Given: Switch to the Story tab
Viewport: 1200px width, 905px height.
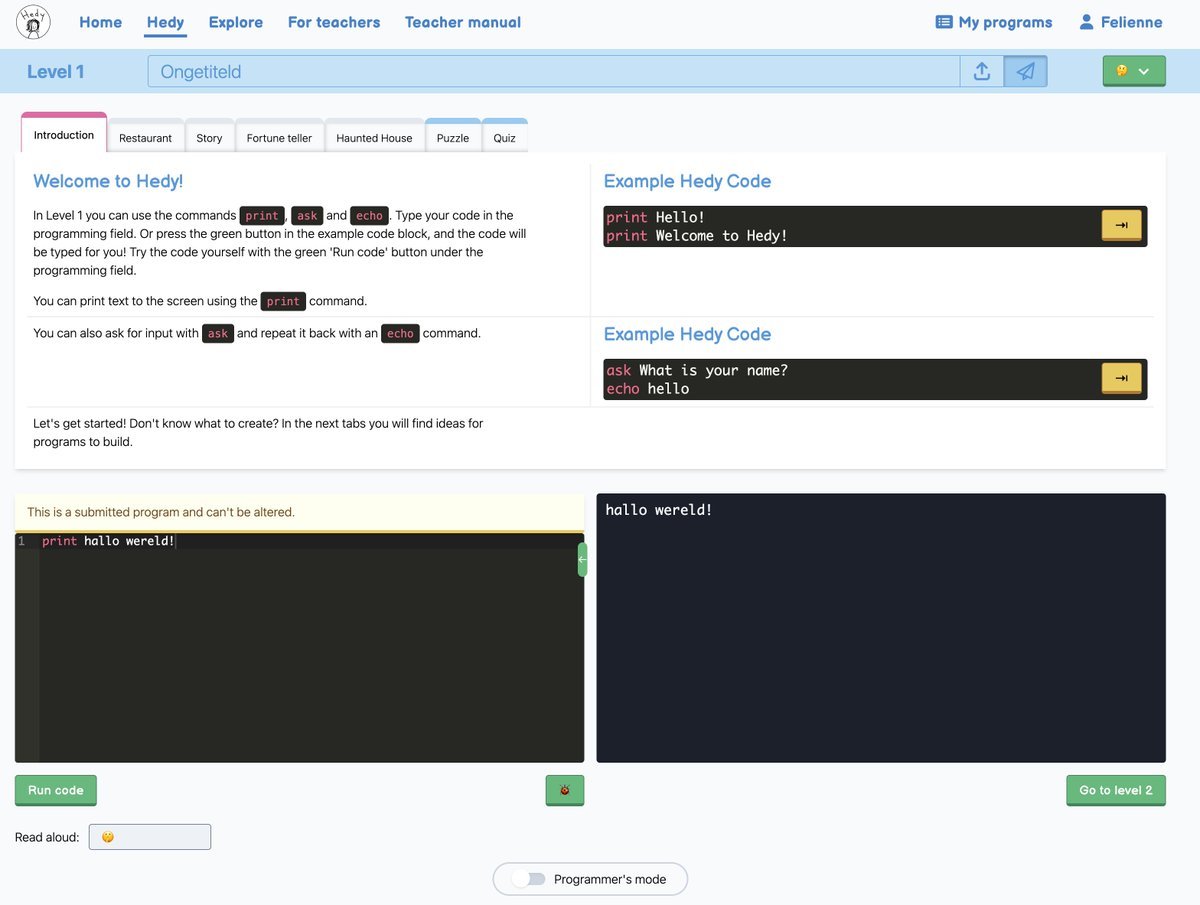Looking at the screenshot, I should [x=209, y=138].
